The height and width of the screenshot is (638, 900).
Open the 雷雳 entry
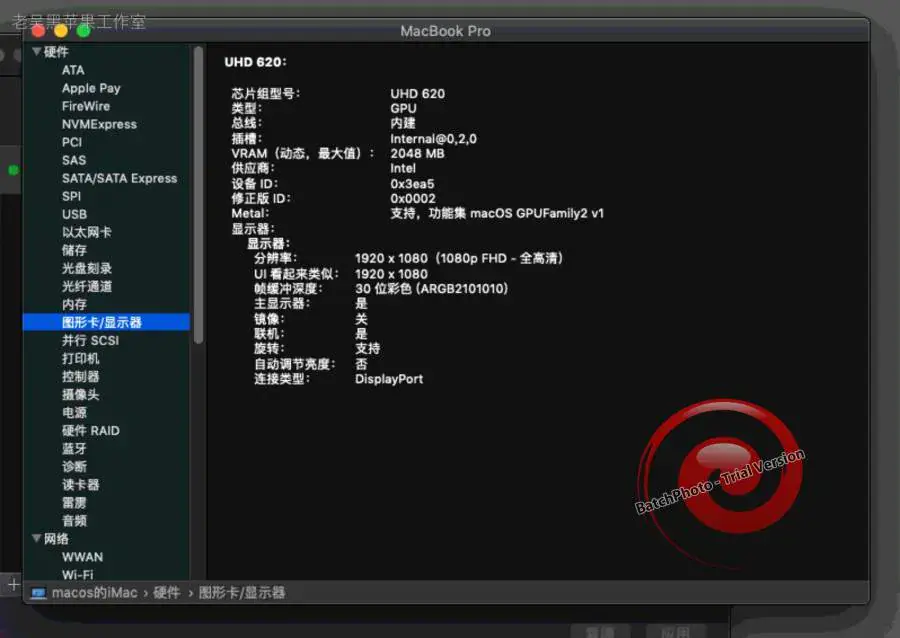pyautogui.click(x=75, y=503)
